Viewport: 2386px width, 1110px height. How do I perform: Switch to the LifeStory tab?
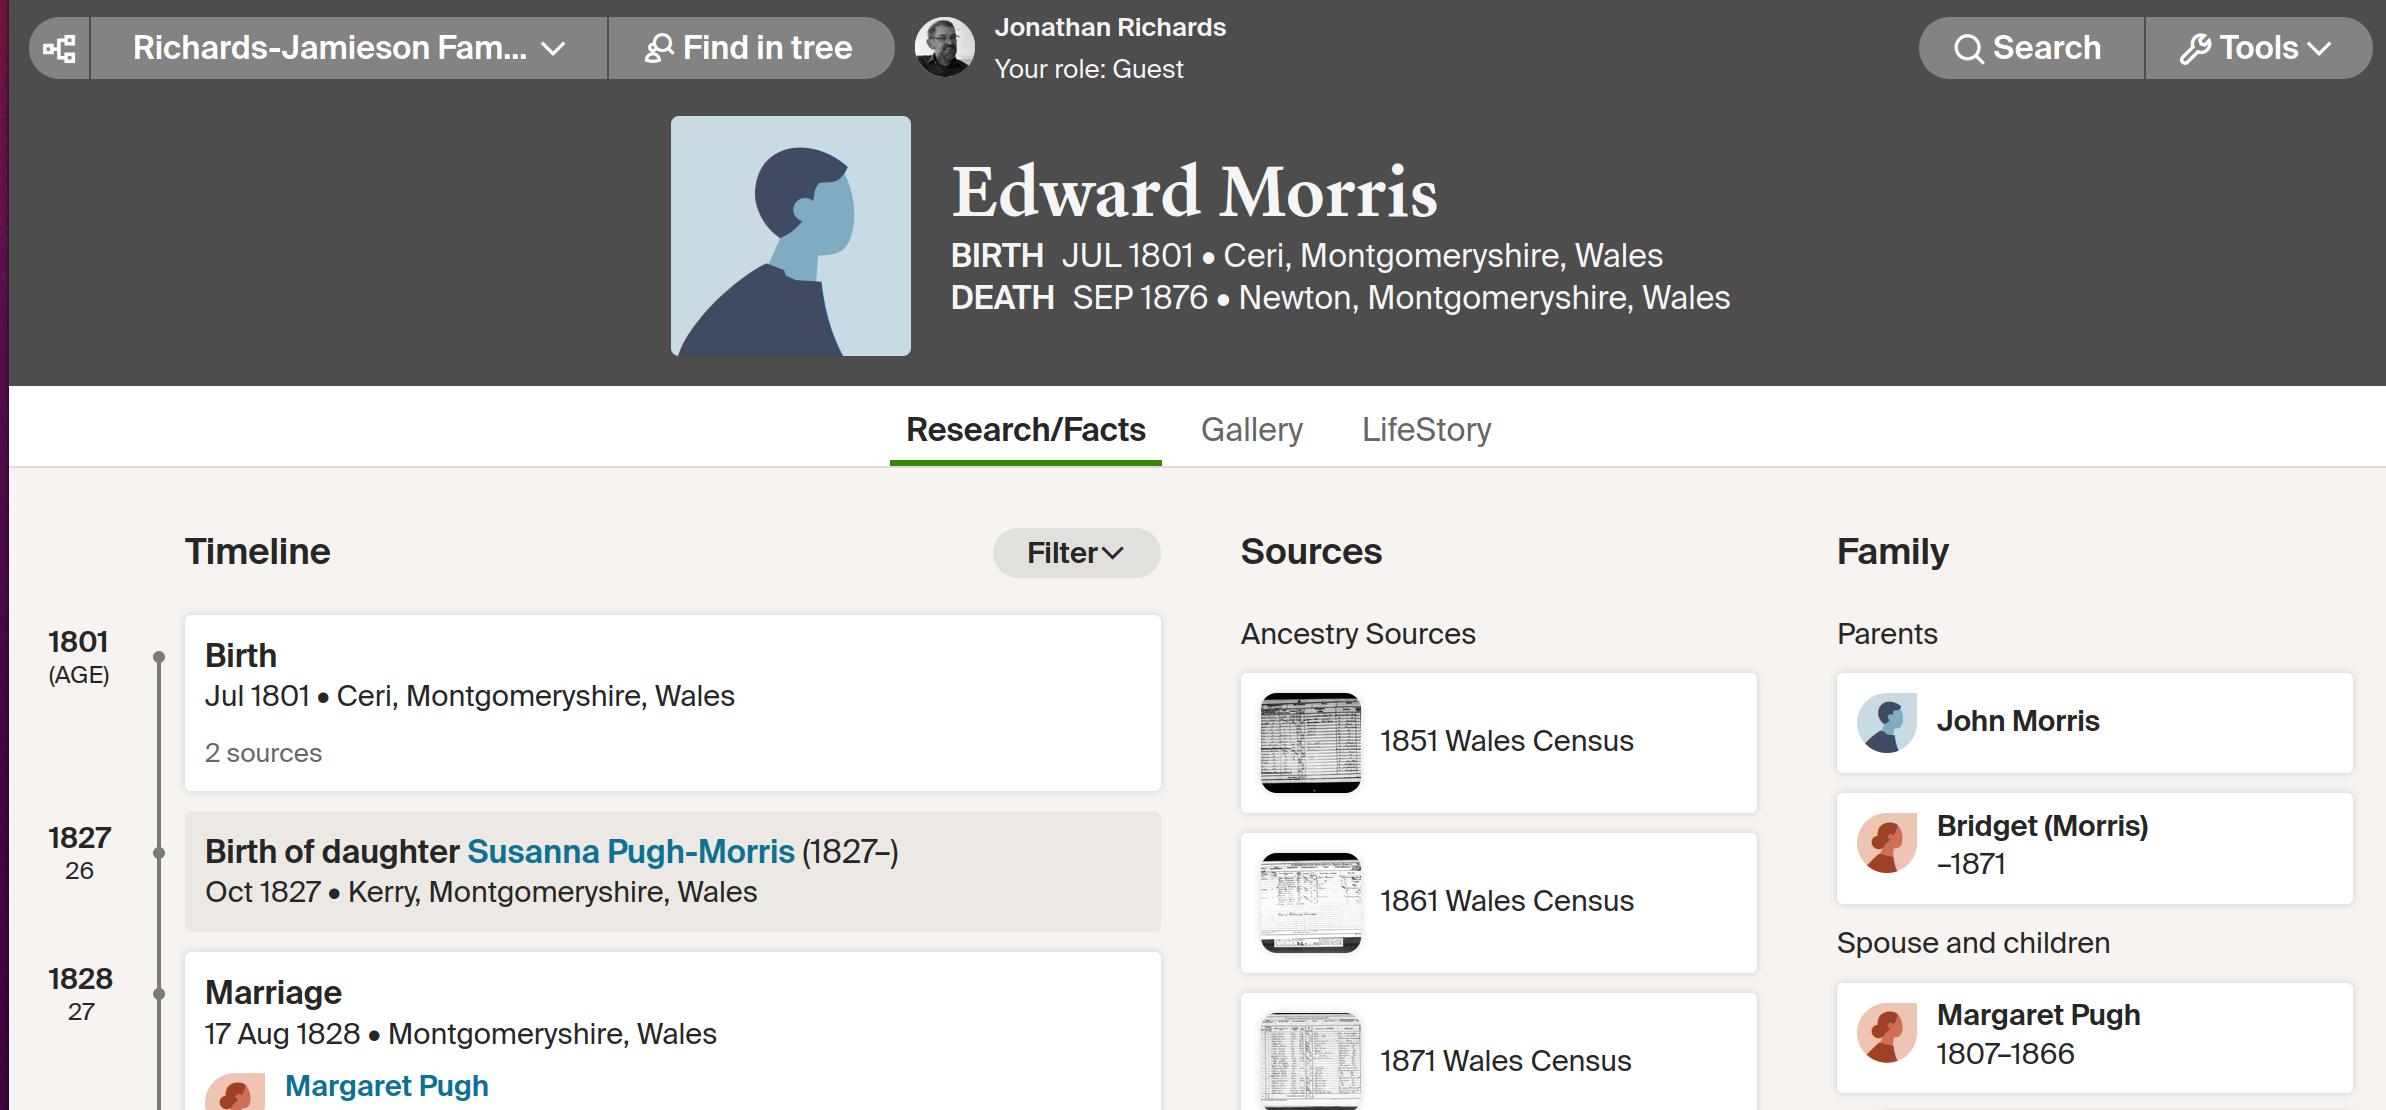pyautogui.click(x=1427, y=430)
